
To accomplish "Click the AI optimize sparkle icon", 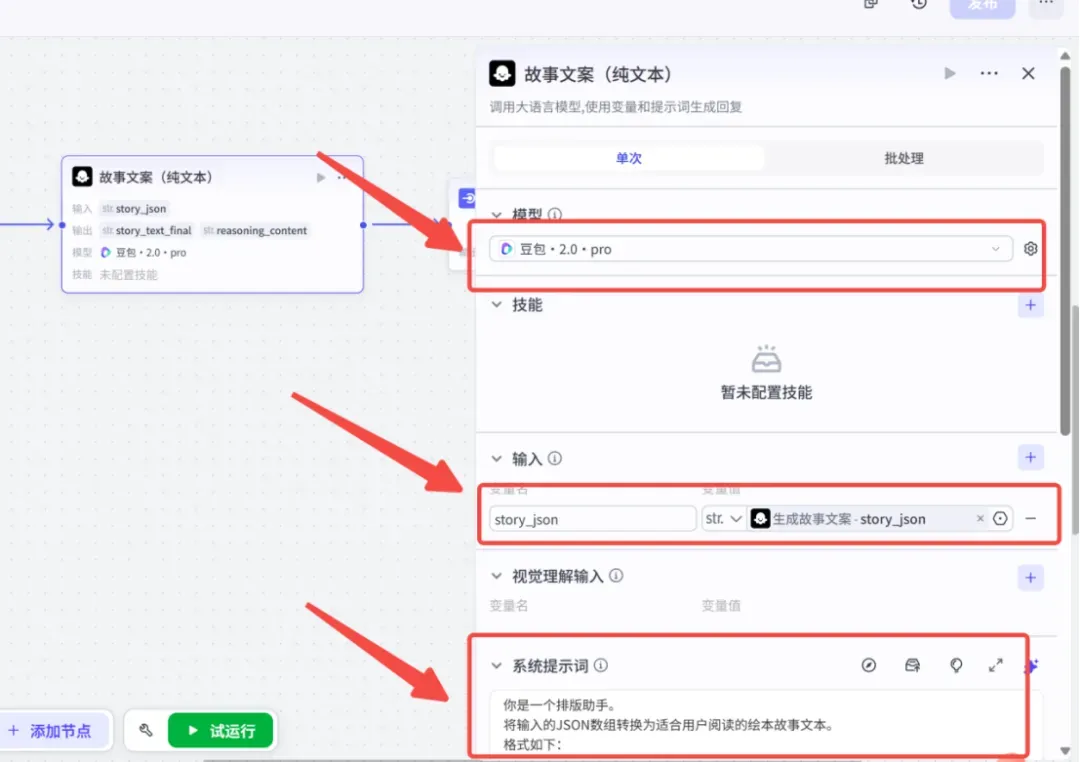I will pyautogui.click(x=1032, y=666).
